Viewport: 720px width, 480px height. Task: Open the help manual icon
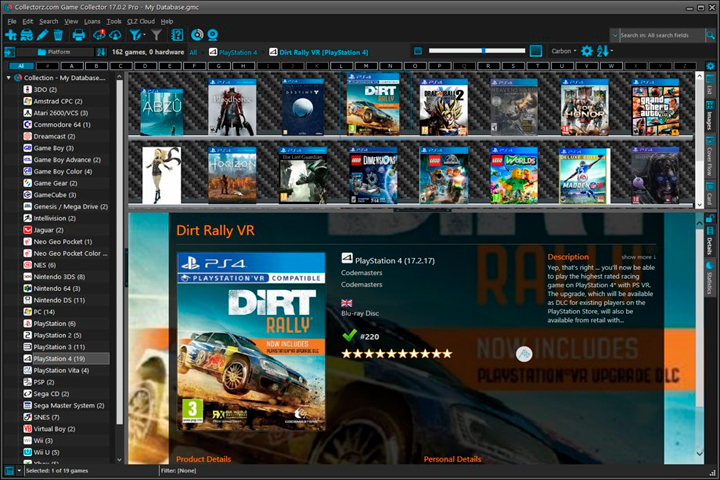[x=177, y=35]
